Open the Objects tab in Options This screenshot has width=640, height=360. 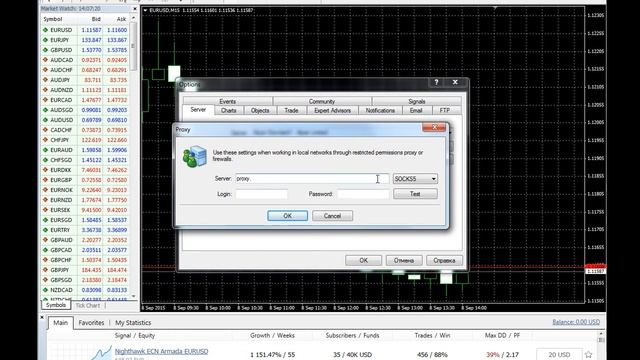260,111
